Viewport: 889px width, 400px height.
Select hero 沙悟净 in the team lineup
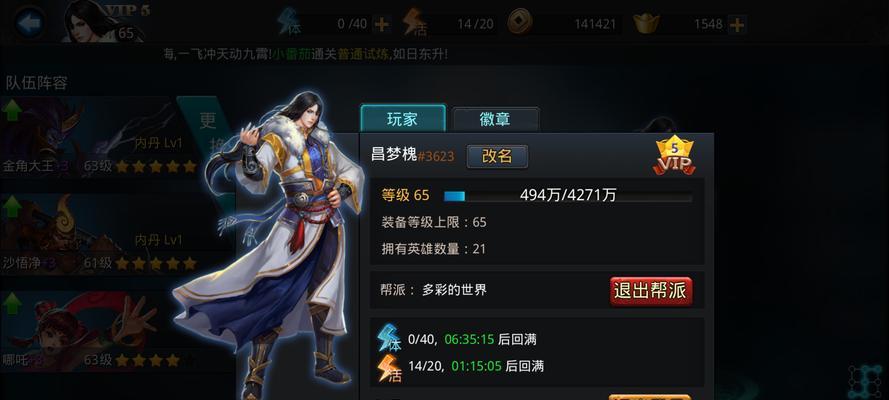(x=99, y=234)
